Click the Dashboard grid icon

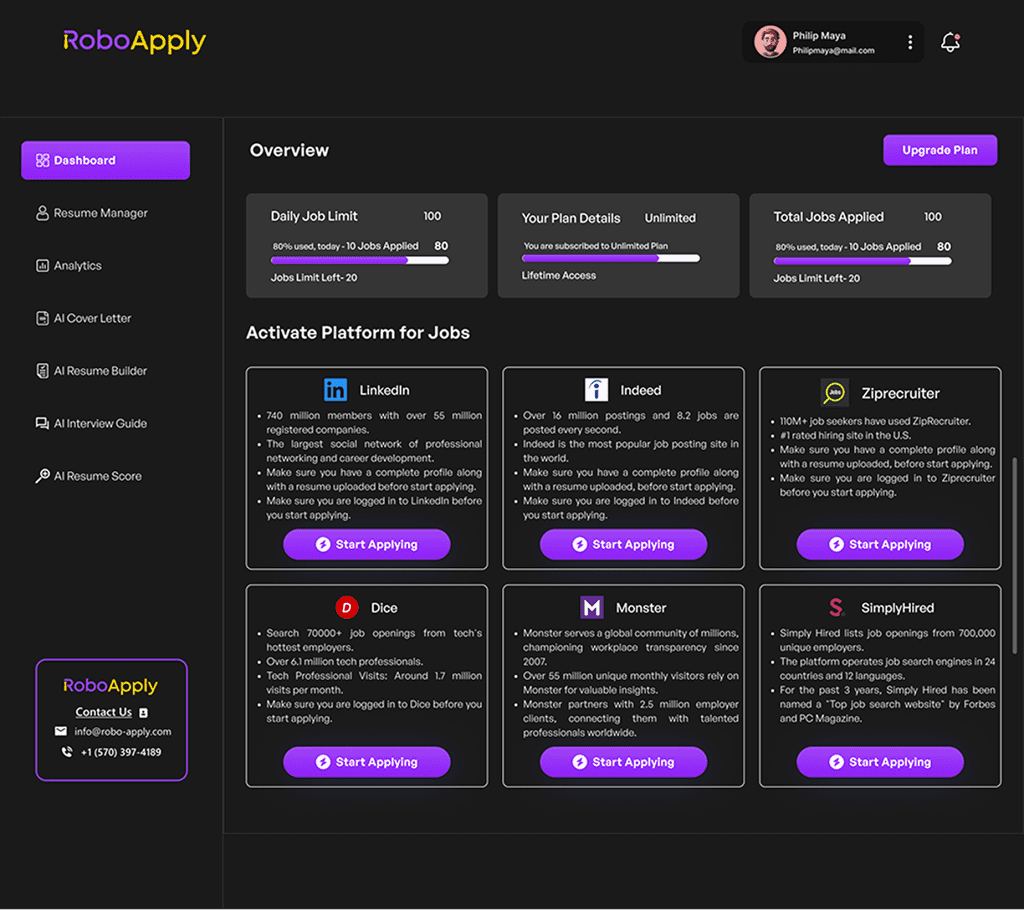[42, 161]
